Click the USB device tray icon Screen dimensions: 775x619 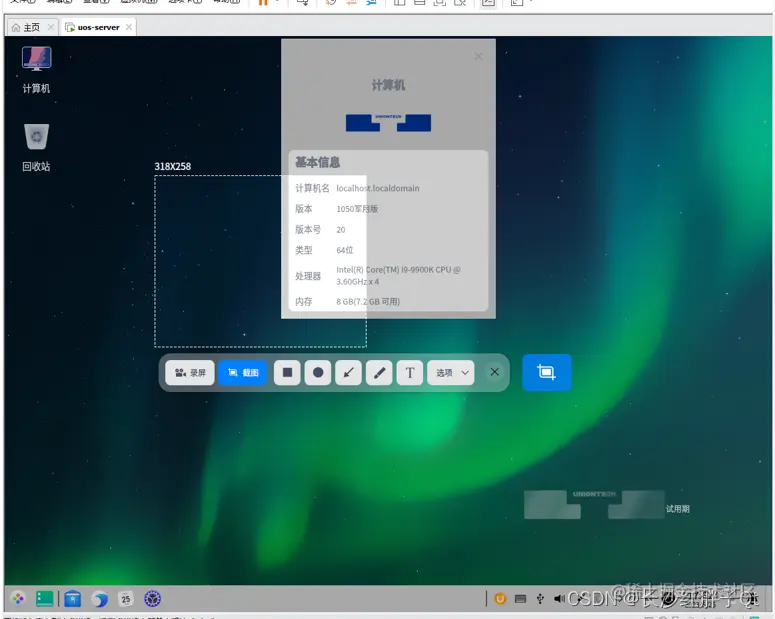(x=540, y=599)
